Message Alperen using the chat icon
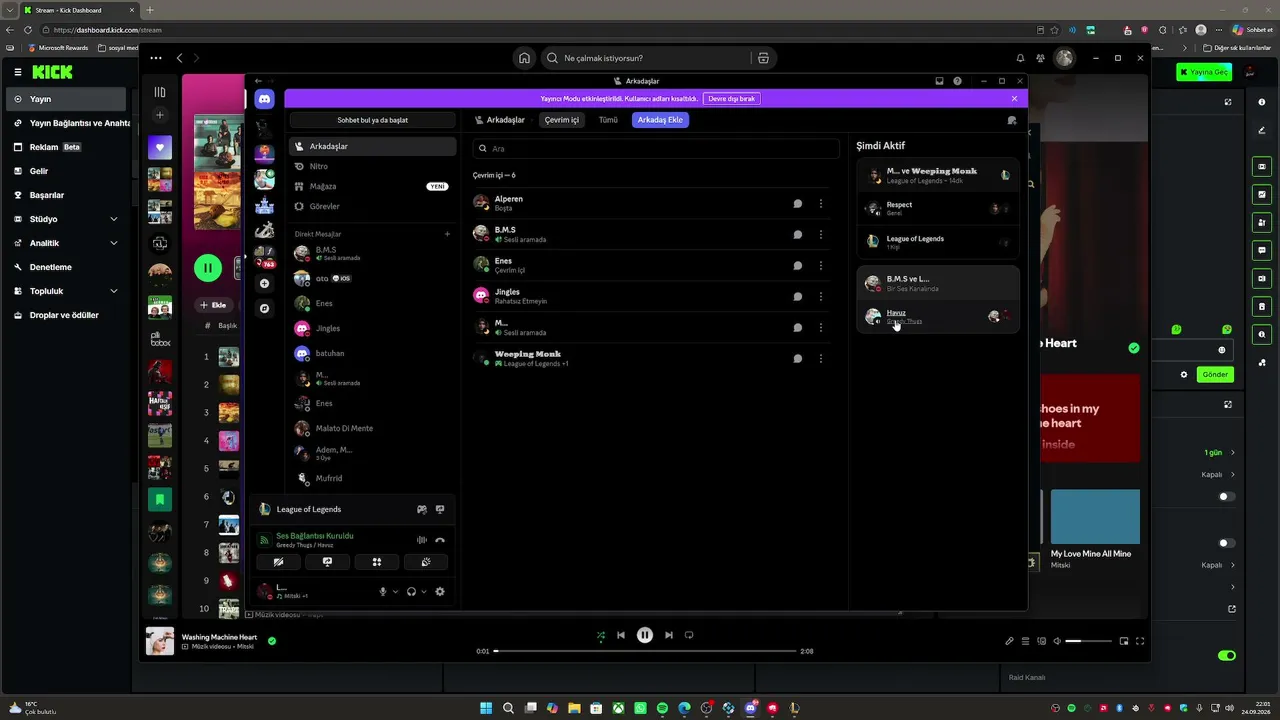The width and height of the screenshot is (1280, 720). [x=798, y=203]
